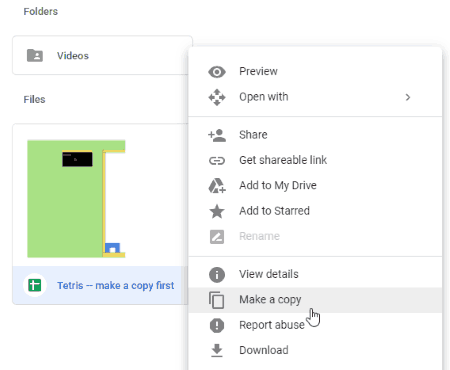Image resolution: width=450 pixels, height=370 pixels.
Task: Click the Files section heading
Action: [34, 100]
